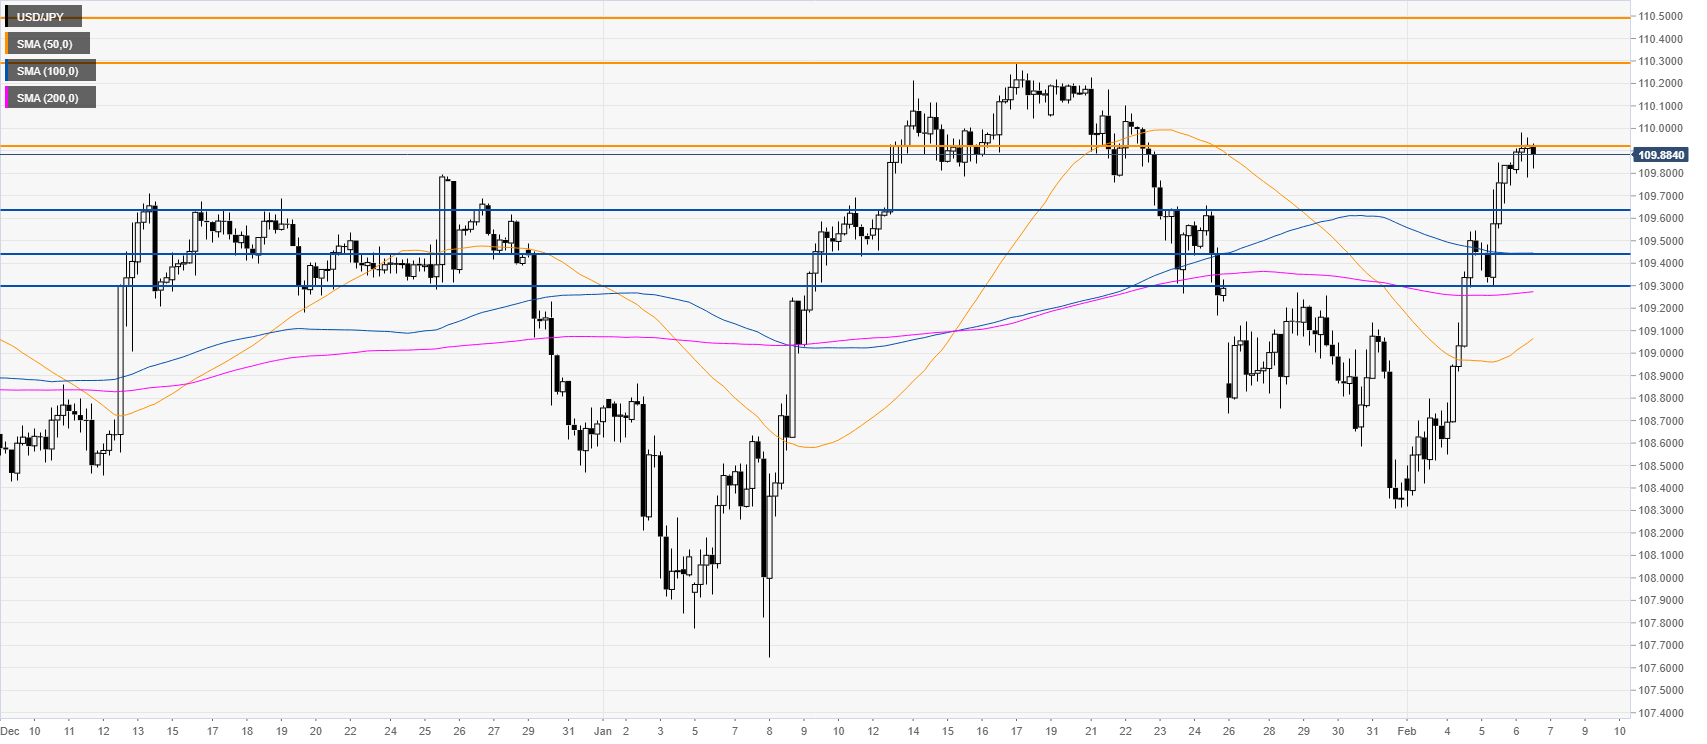Click the 109.4000 price axis label
Viewport: 1707px width, 744px height.
click(x=1660, y=264)
